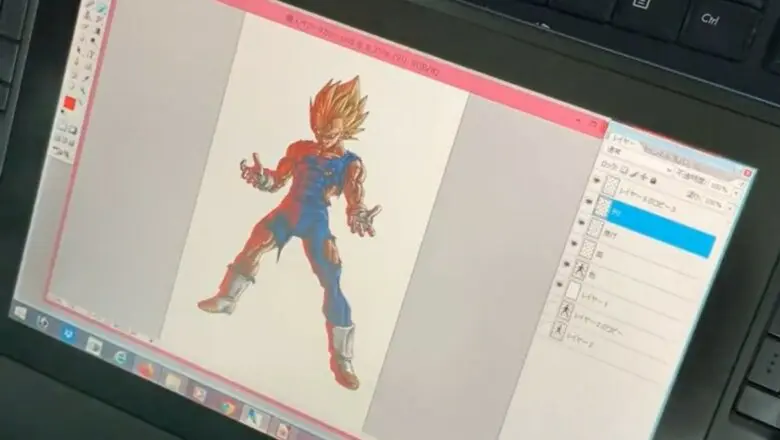Open File Explorer folder in taskbar
The height and width of the screenshot is (440, 780).
point(173,381)
